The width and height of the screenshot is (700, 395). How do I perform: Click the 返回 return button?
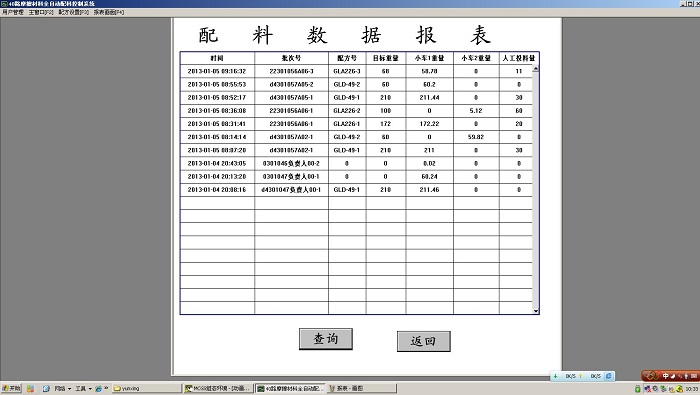coord(423,341)
